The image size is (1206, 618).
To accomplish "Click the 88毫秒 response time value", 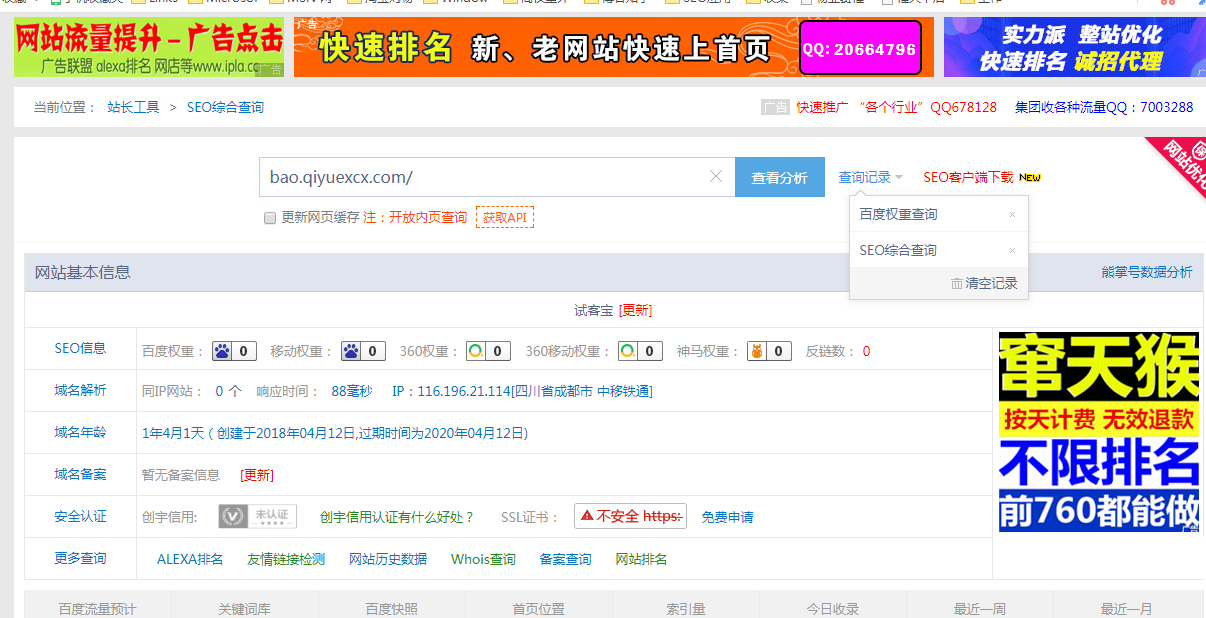I will pyautogui.click(x=352, y=391).
